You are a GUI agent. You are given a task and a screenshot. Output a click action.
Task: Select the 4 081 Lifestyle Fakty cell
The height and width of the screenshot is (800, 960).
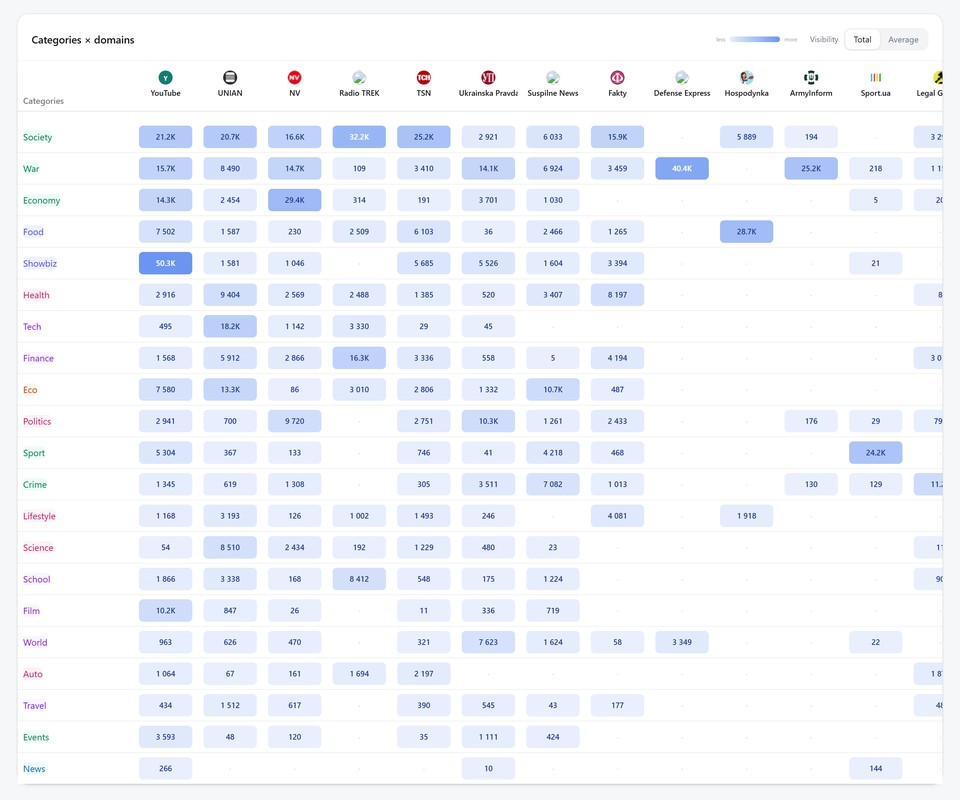point(617,516)
